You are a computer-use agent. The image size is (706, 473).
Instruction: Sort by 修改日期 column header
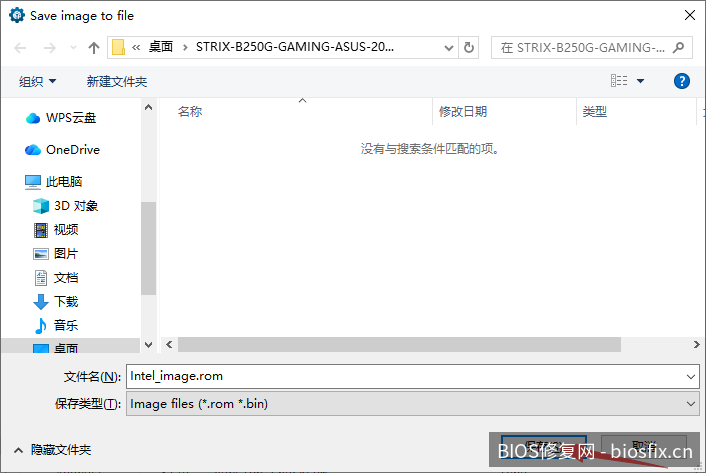coord(462,112)
